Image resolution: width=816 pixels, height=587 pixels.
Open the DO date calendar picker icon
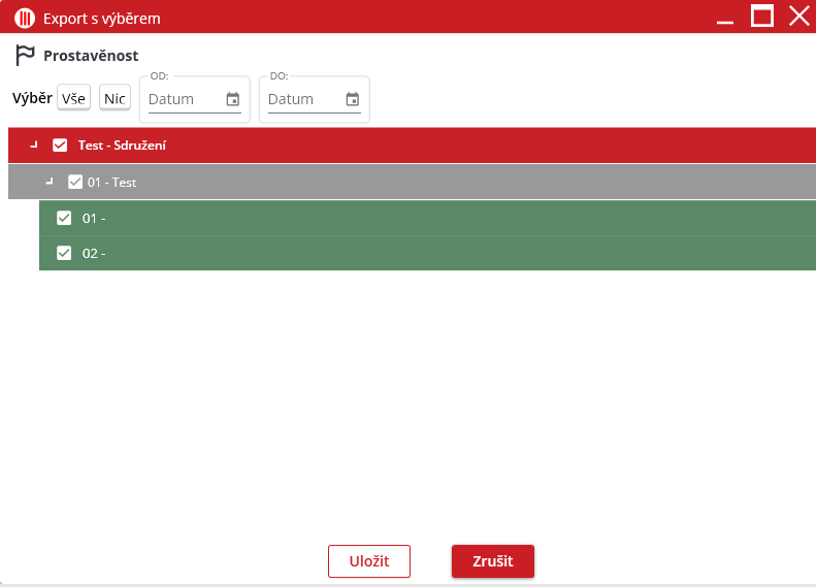coord(352,99)
